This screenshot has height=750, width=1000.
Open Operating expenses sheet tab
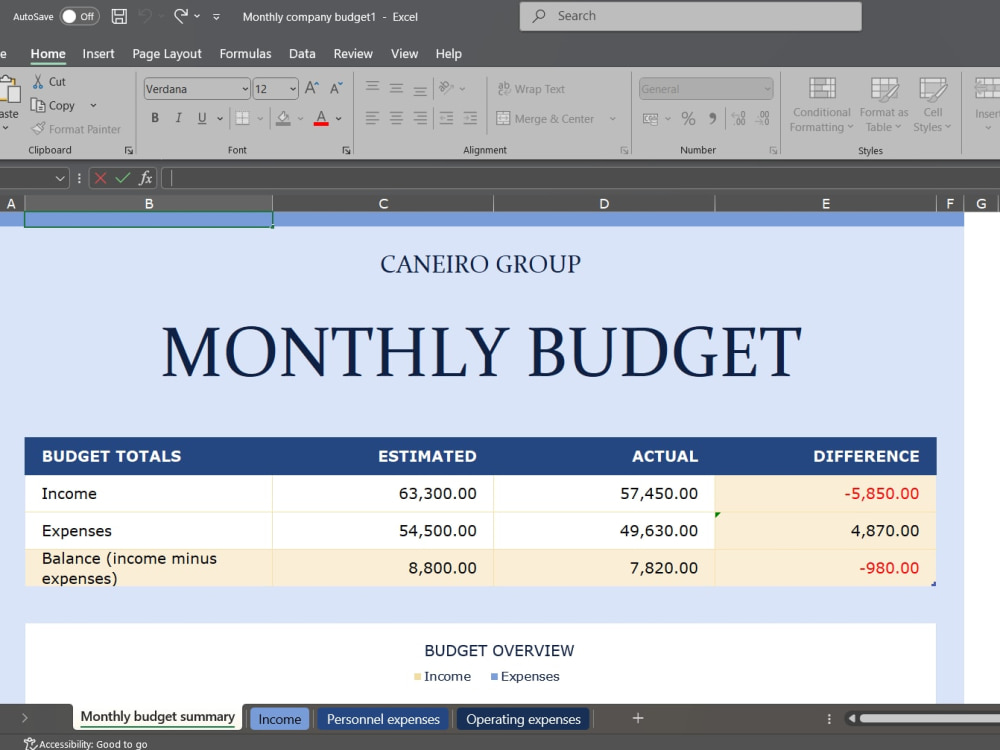(x=524, y=719)
